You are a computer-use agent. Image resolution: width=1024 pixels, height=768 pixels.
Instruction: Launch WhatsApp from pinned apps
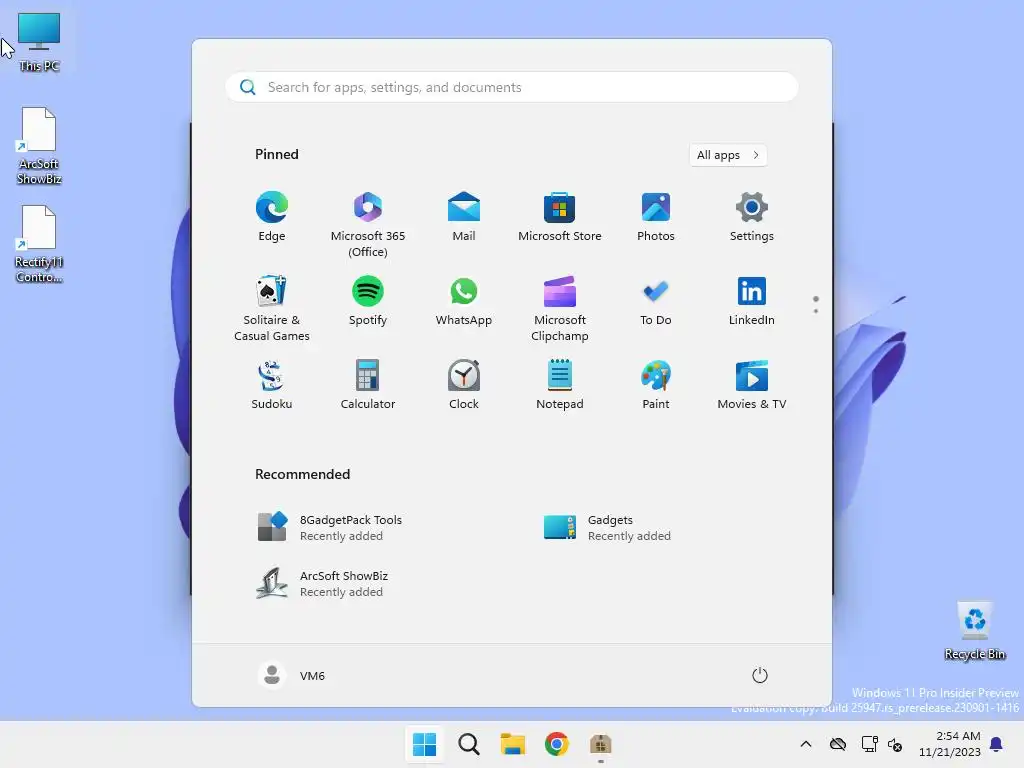pos(464,301)
